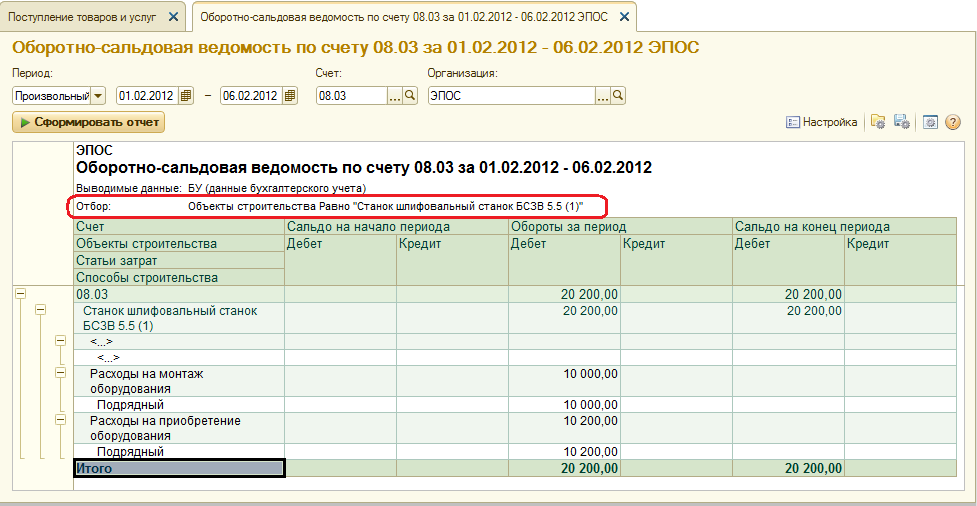Click the ellipsis button of the organization field ЭПОС
The height and width of the screenshot is (506, 977).
(x=603, y=96)
